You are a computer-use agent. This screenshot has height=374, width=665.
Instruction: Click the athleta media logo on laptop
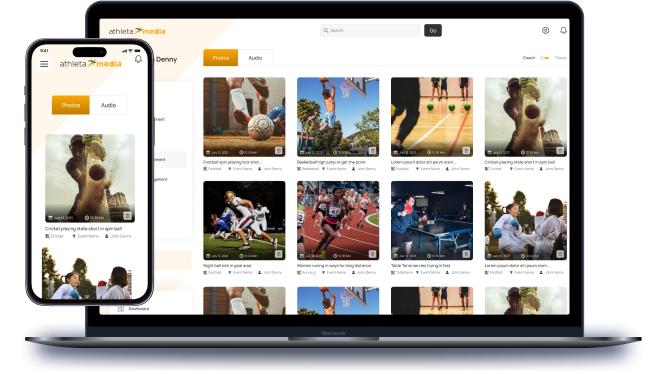pos(137,31)
